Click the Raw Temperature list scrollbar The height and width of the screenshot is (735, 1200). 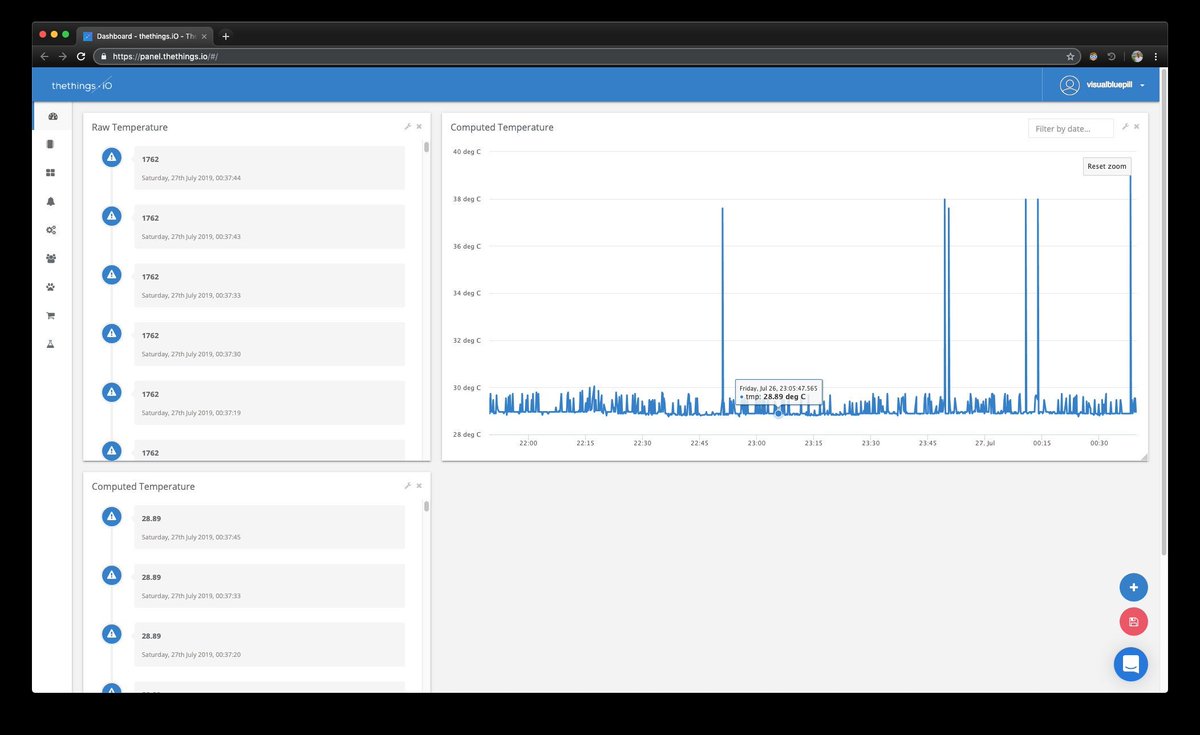coord(426,148)
